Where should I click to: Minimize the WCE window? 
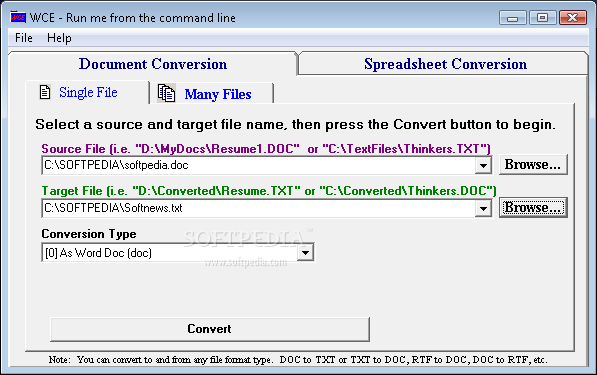point(512,18)
